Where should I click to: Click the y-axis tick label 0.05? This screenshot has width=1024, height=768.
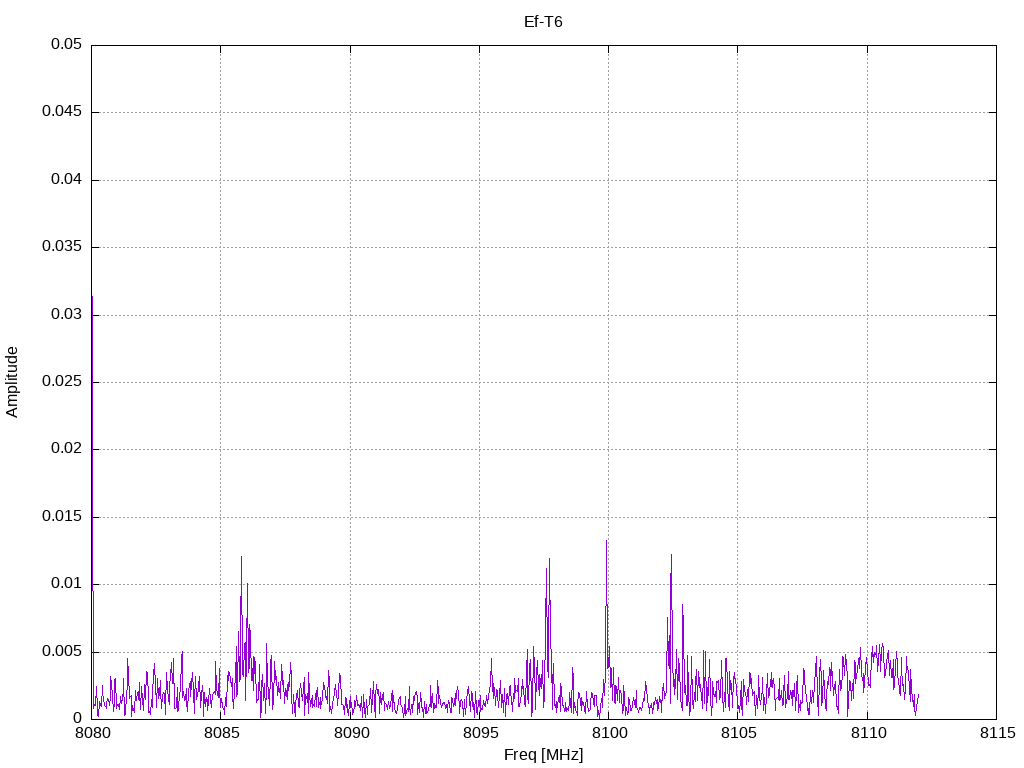(x=66, y=44)
